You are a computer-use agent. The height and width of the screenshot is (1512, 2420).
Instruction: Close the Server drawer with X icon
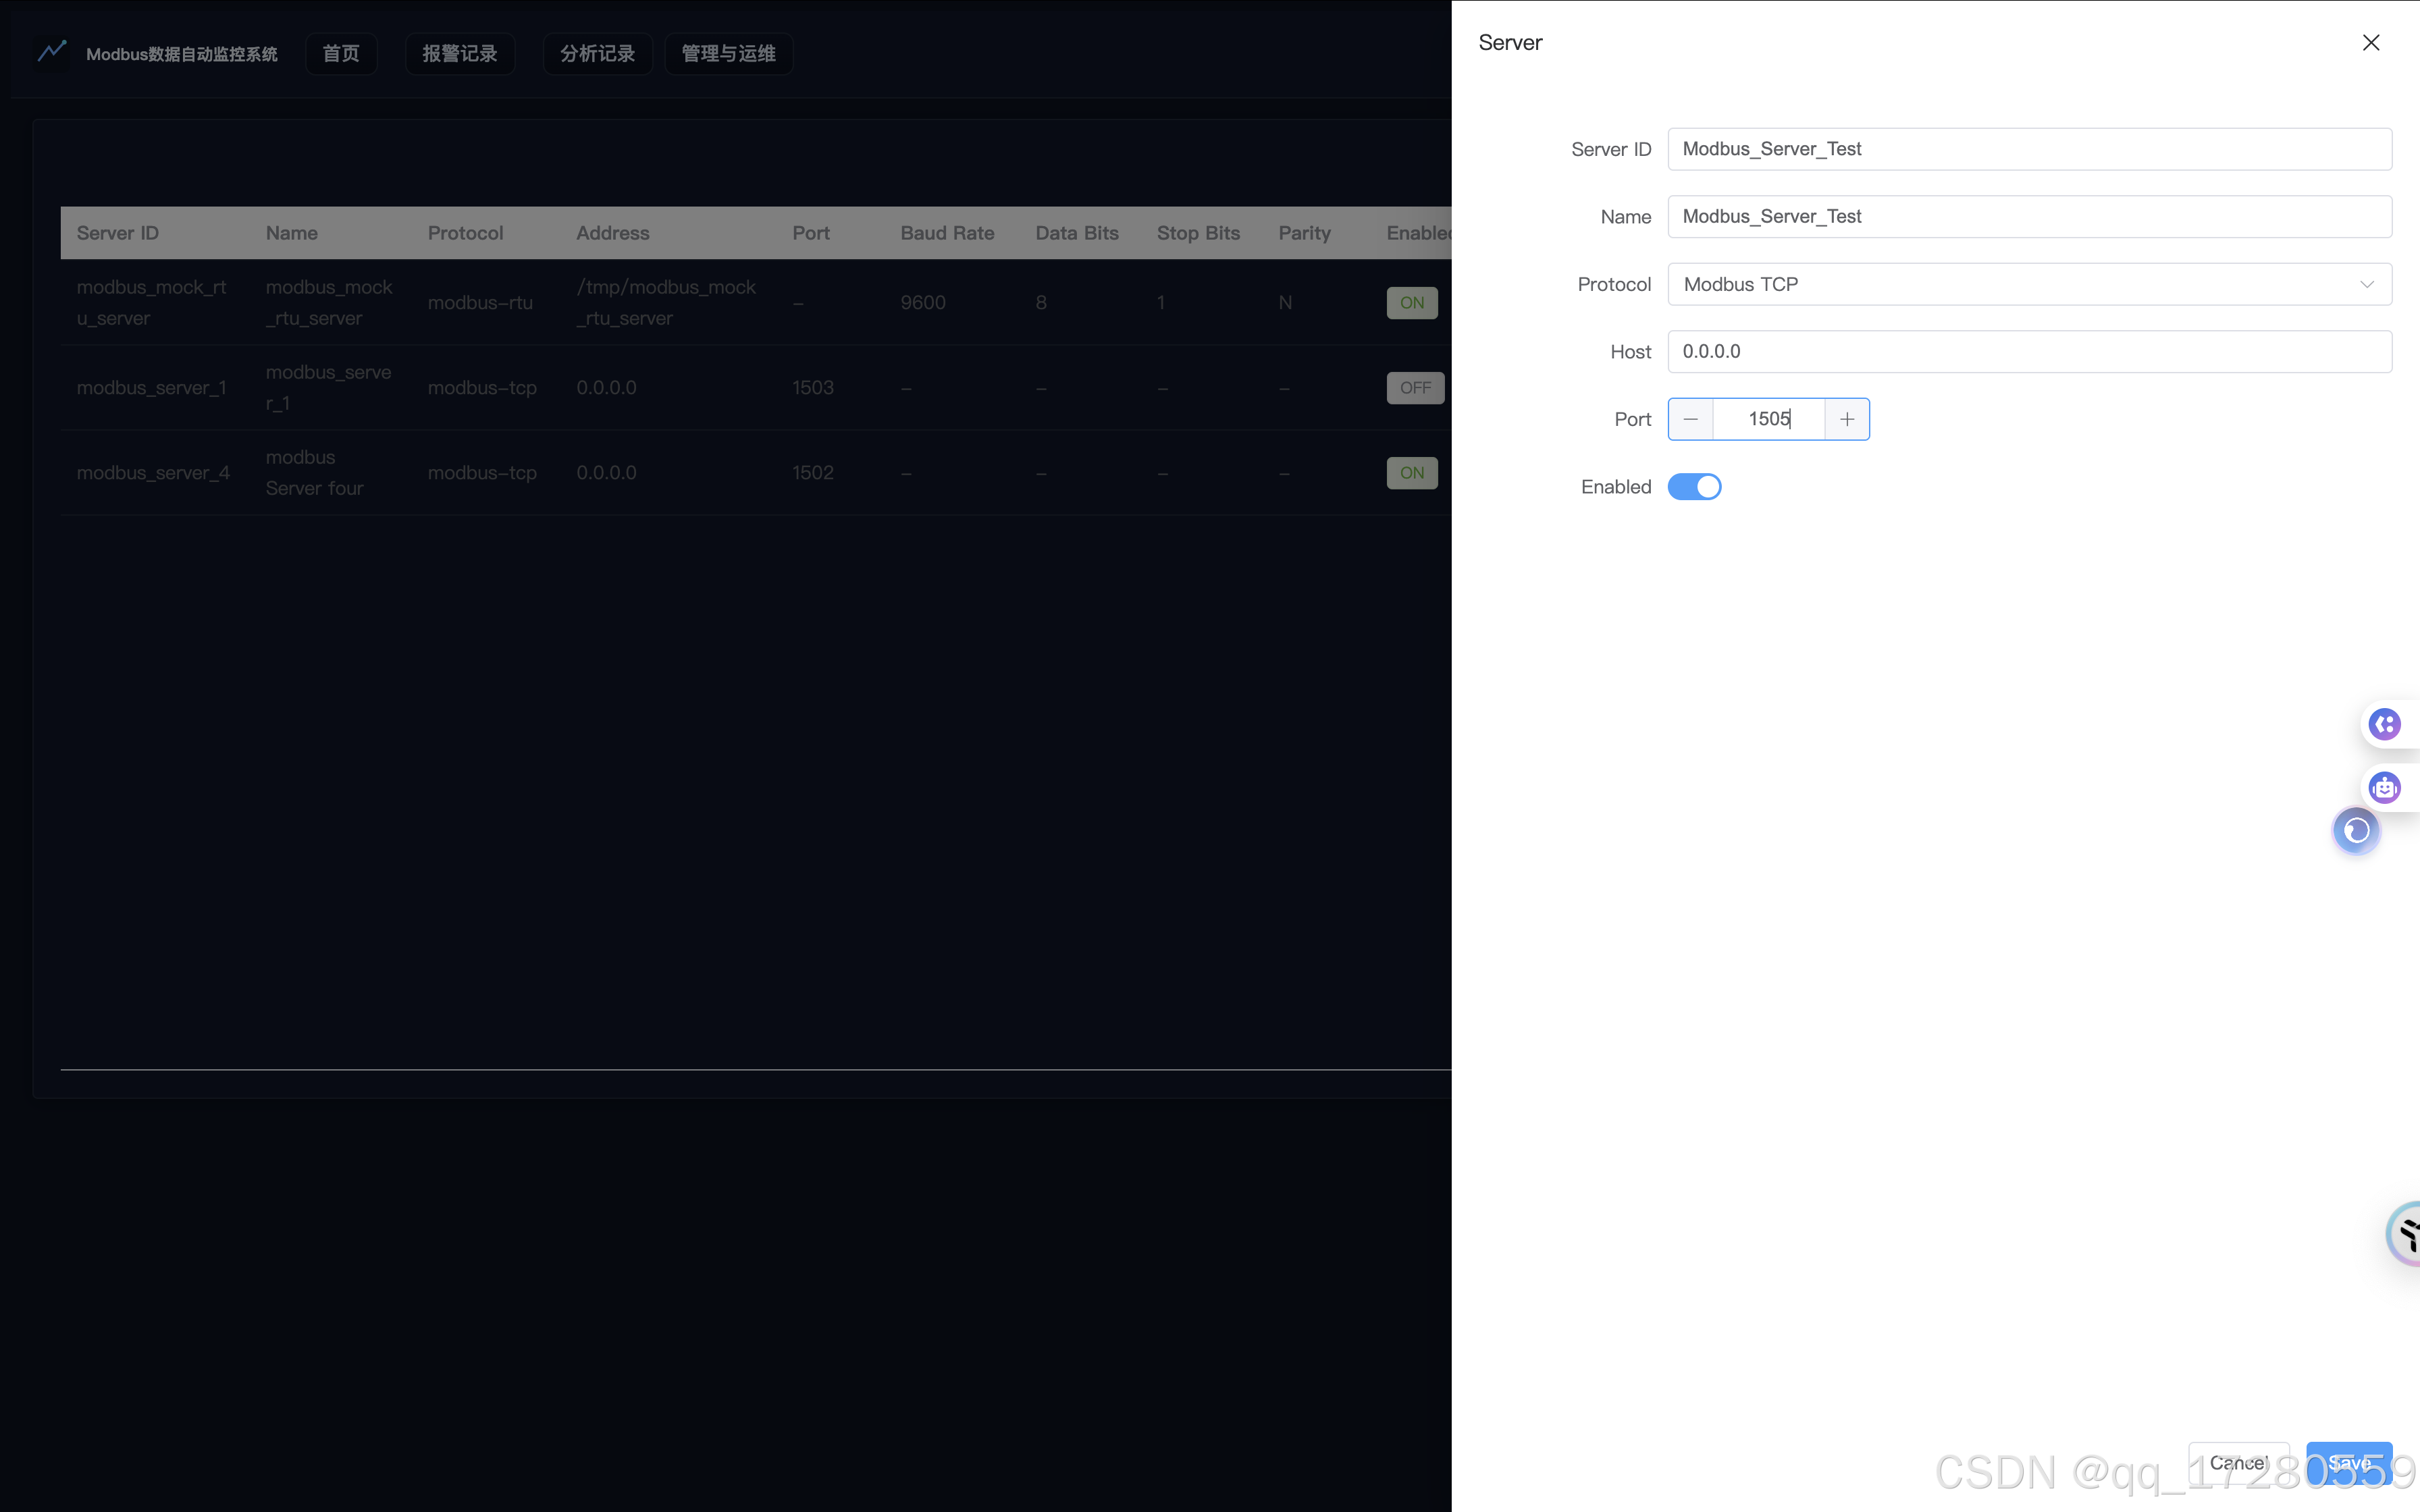[x=2370, y=43]
